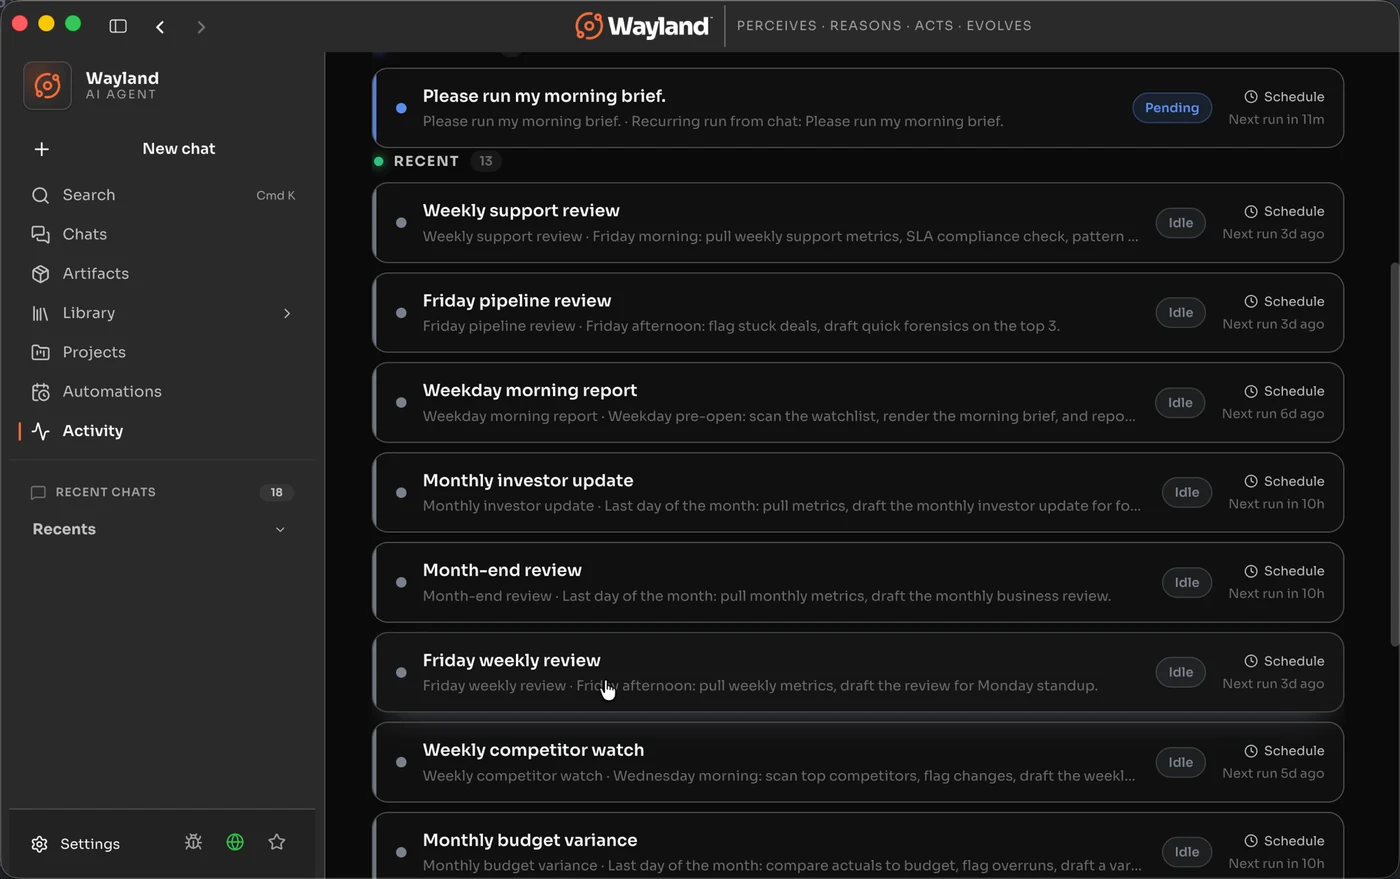
Task: Click the Wayland agent avatar logo
Action: (x=47, y=85)
